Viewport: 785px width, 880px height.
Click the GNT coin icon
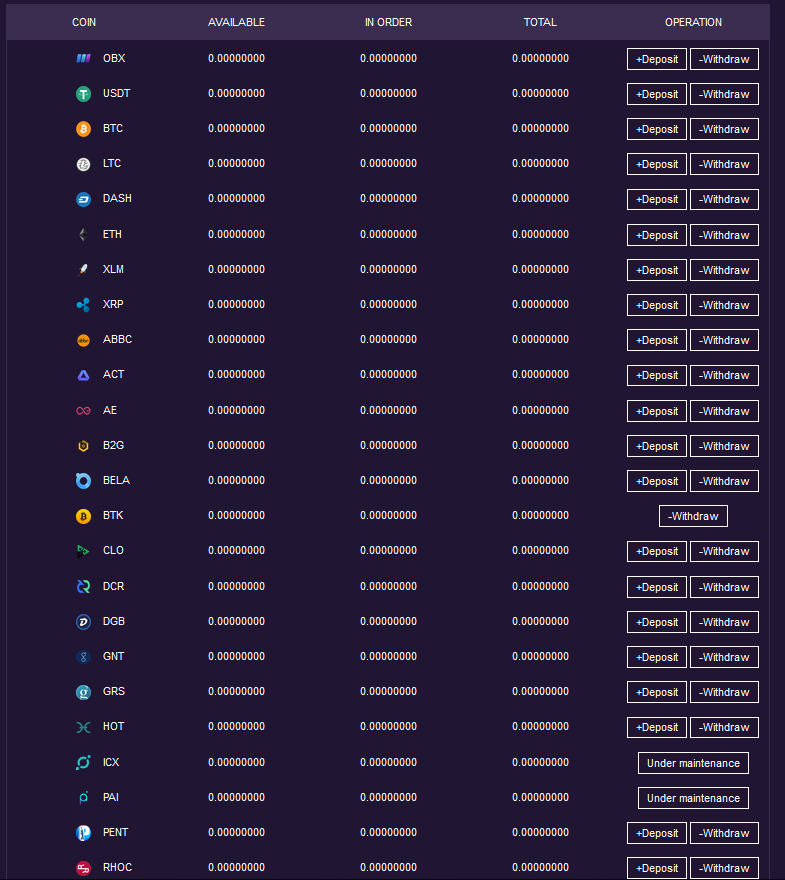[x=84, y=657]
